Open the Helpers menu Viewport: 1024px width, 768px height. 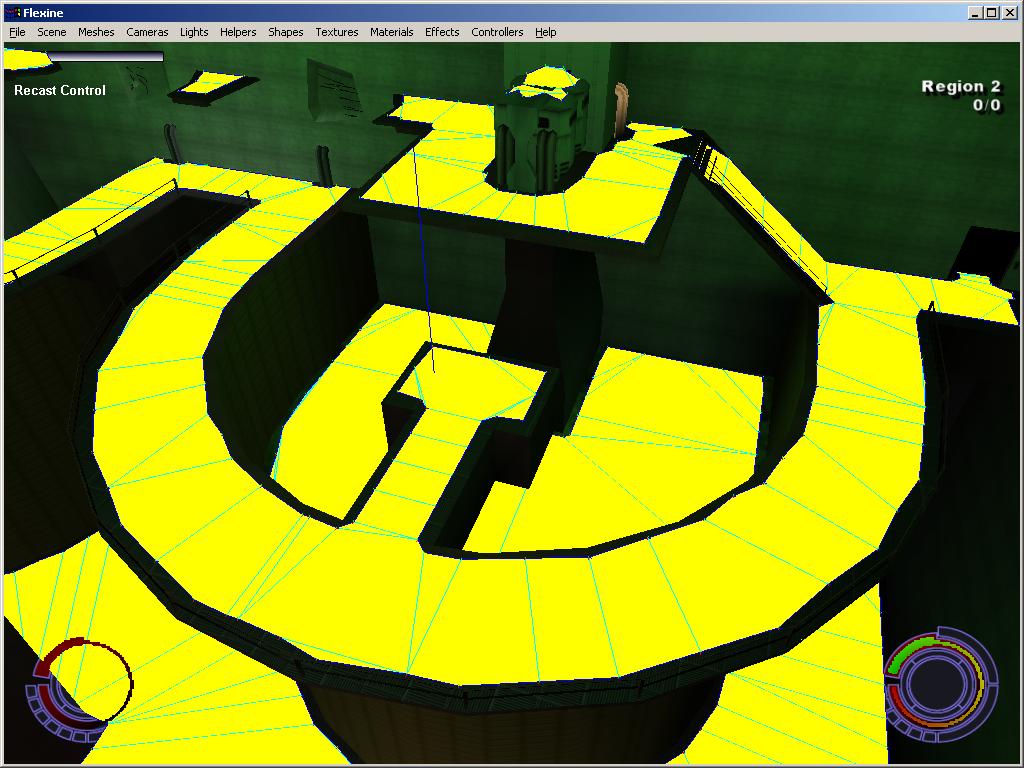point(238,32)
